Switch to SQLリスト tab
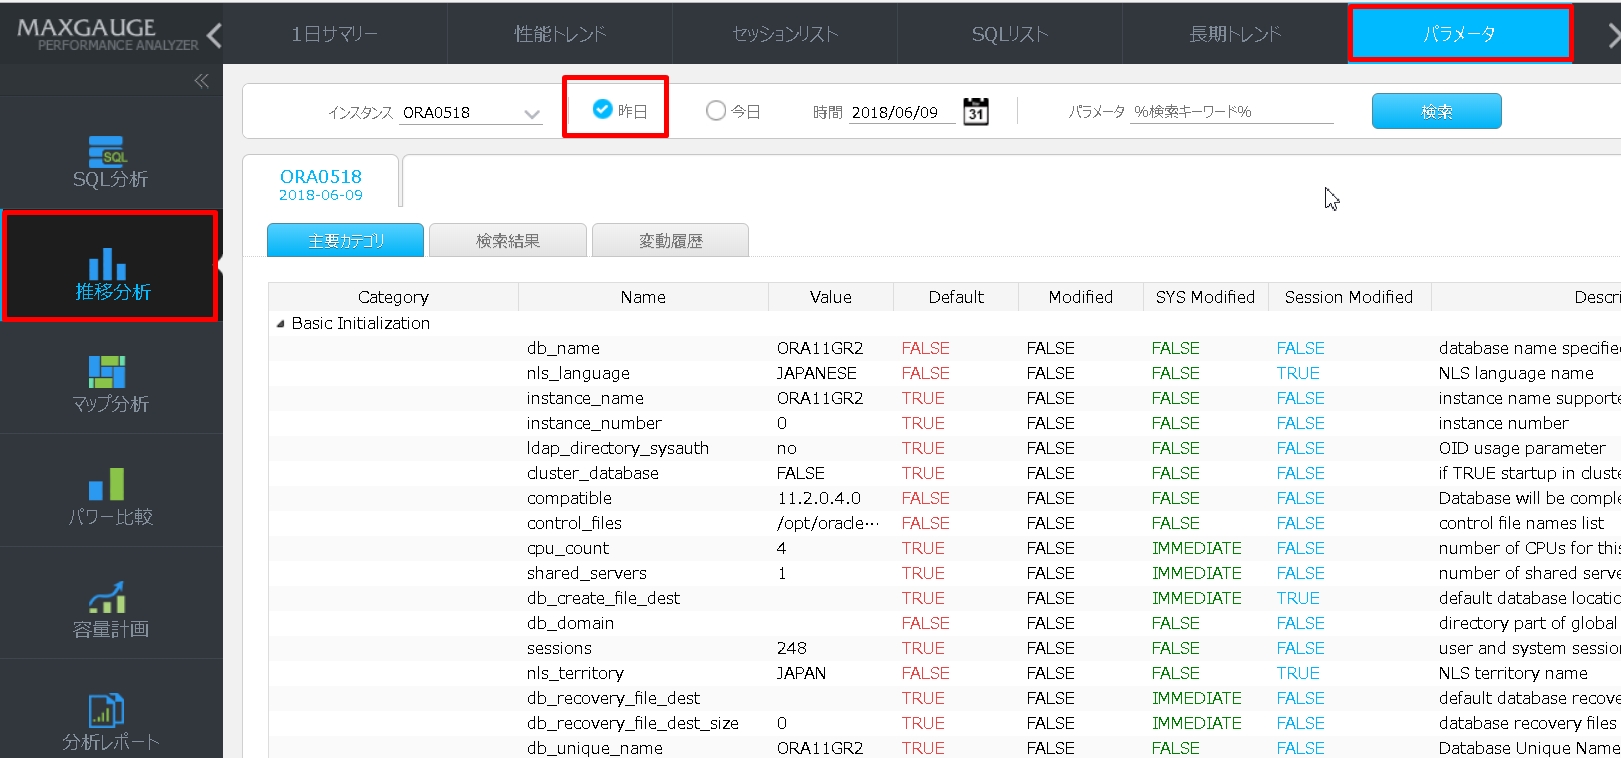Image resolution: width=1621 pixels, height=758 pixels. coord(1010,34)
